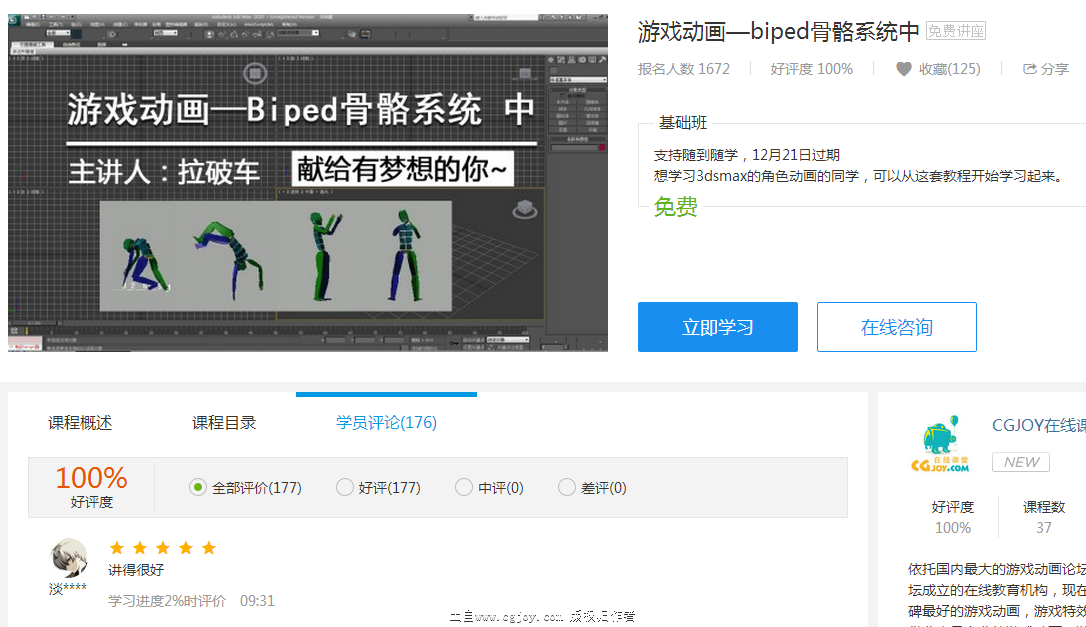Select the 好评(177) radio filter

(x=345, y=488)
